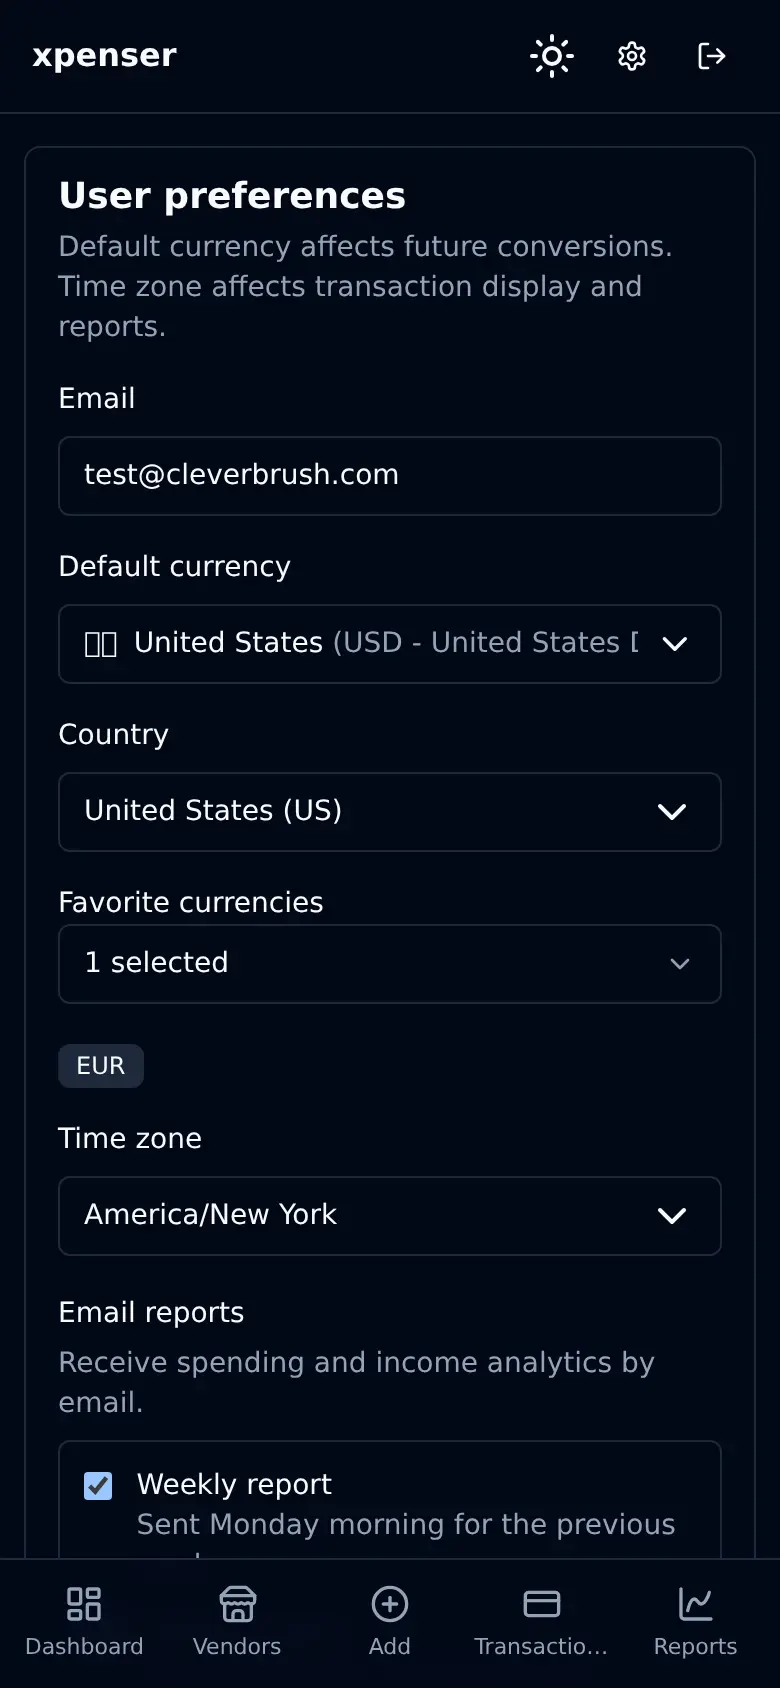This screenshot has width=780, height=1688.
Task: Open settings via gear icon
Action: click(x=632, y=56)
